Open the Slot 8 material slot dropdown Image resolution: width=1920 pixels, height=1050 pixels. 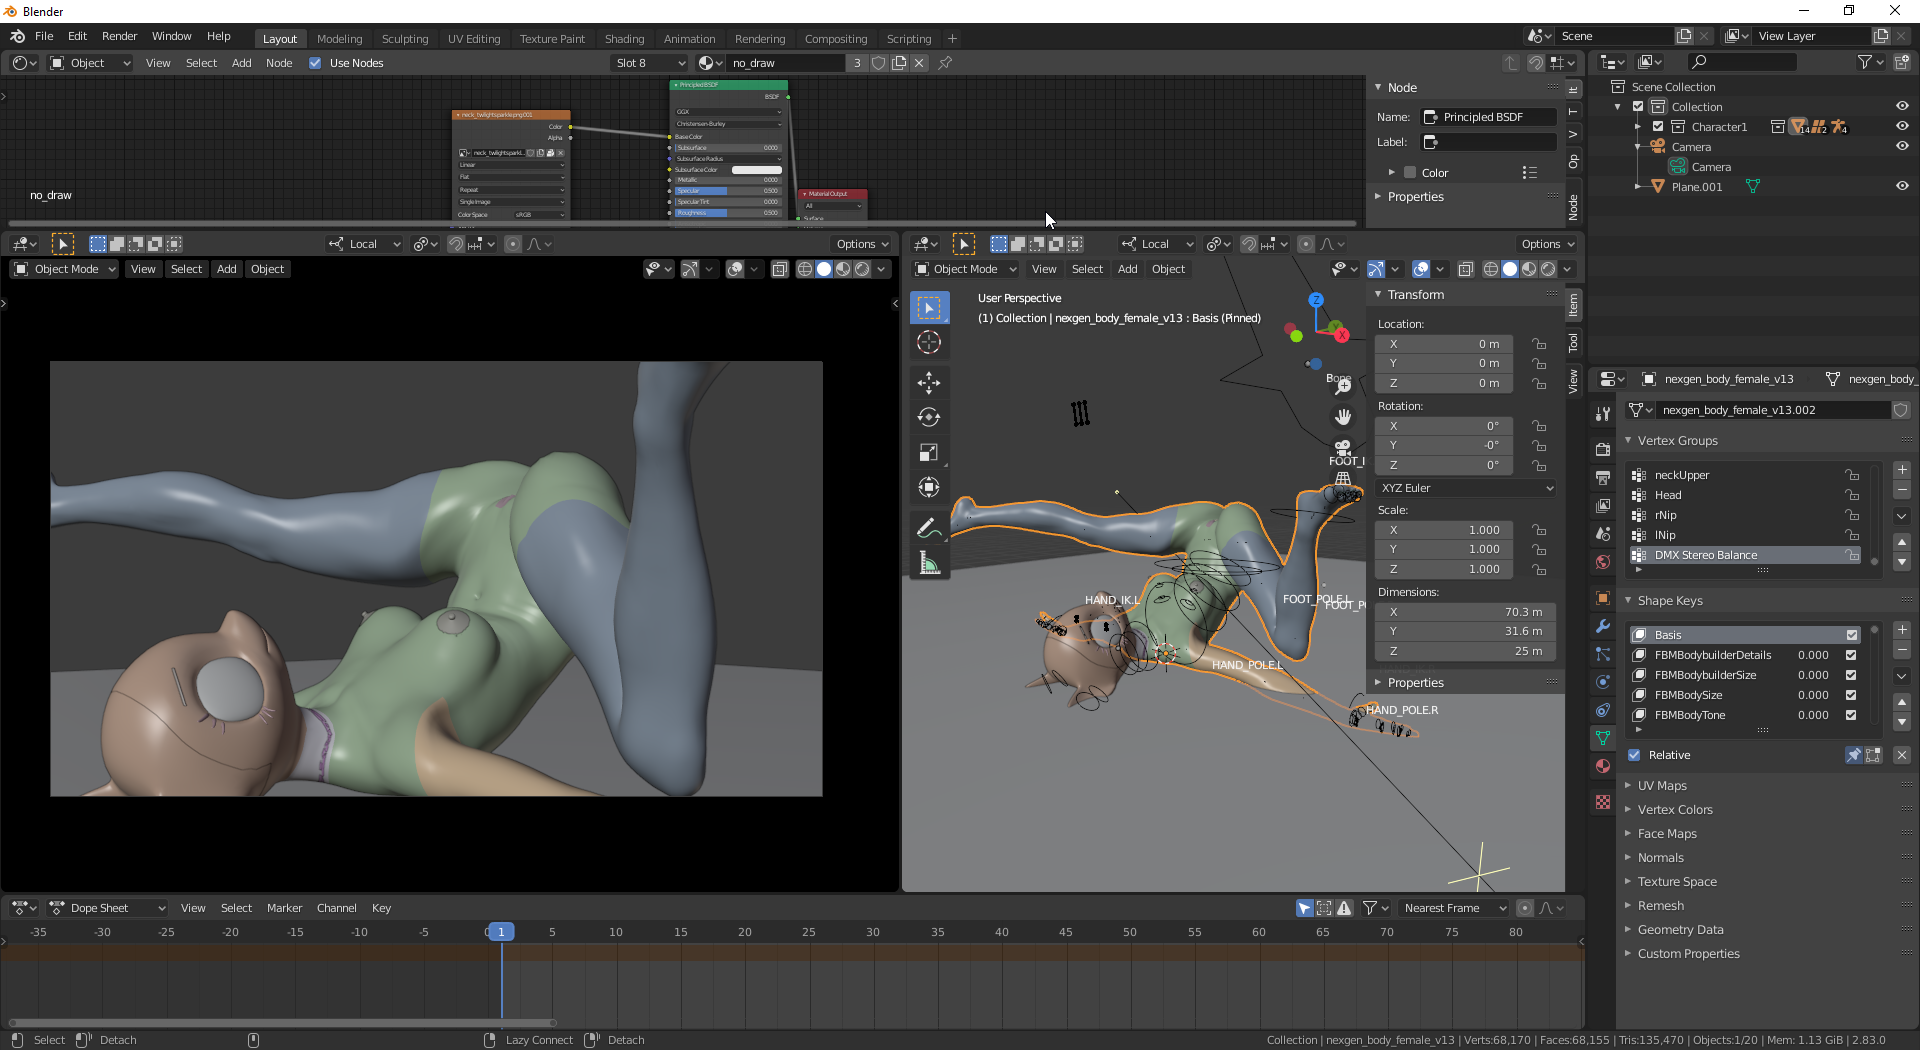pyautogui.click(x=650, y=63)
